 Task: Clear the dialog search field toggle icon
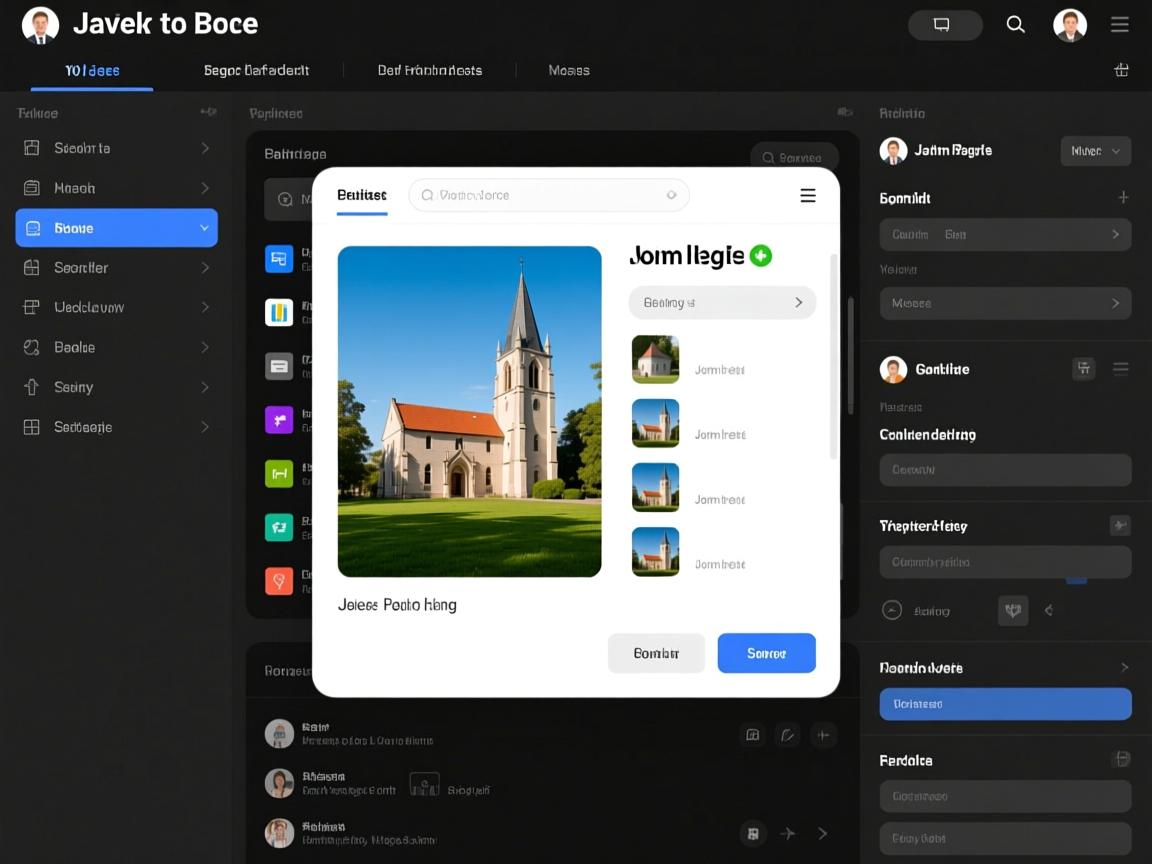[x=671, y=196]
